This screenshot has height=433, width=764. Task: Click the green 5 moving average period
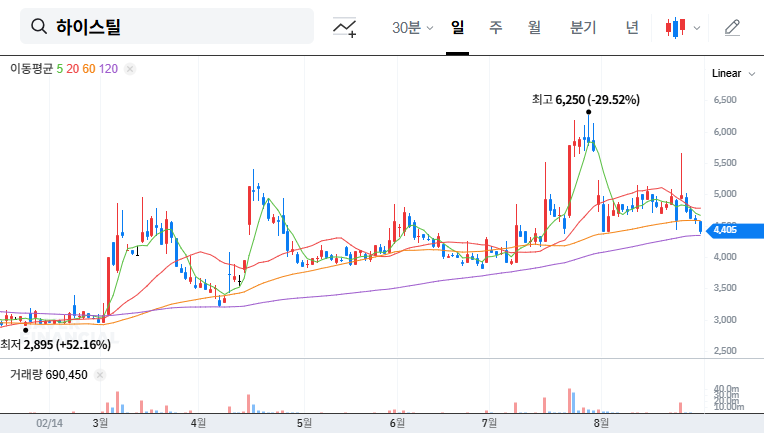click(59, 69)
